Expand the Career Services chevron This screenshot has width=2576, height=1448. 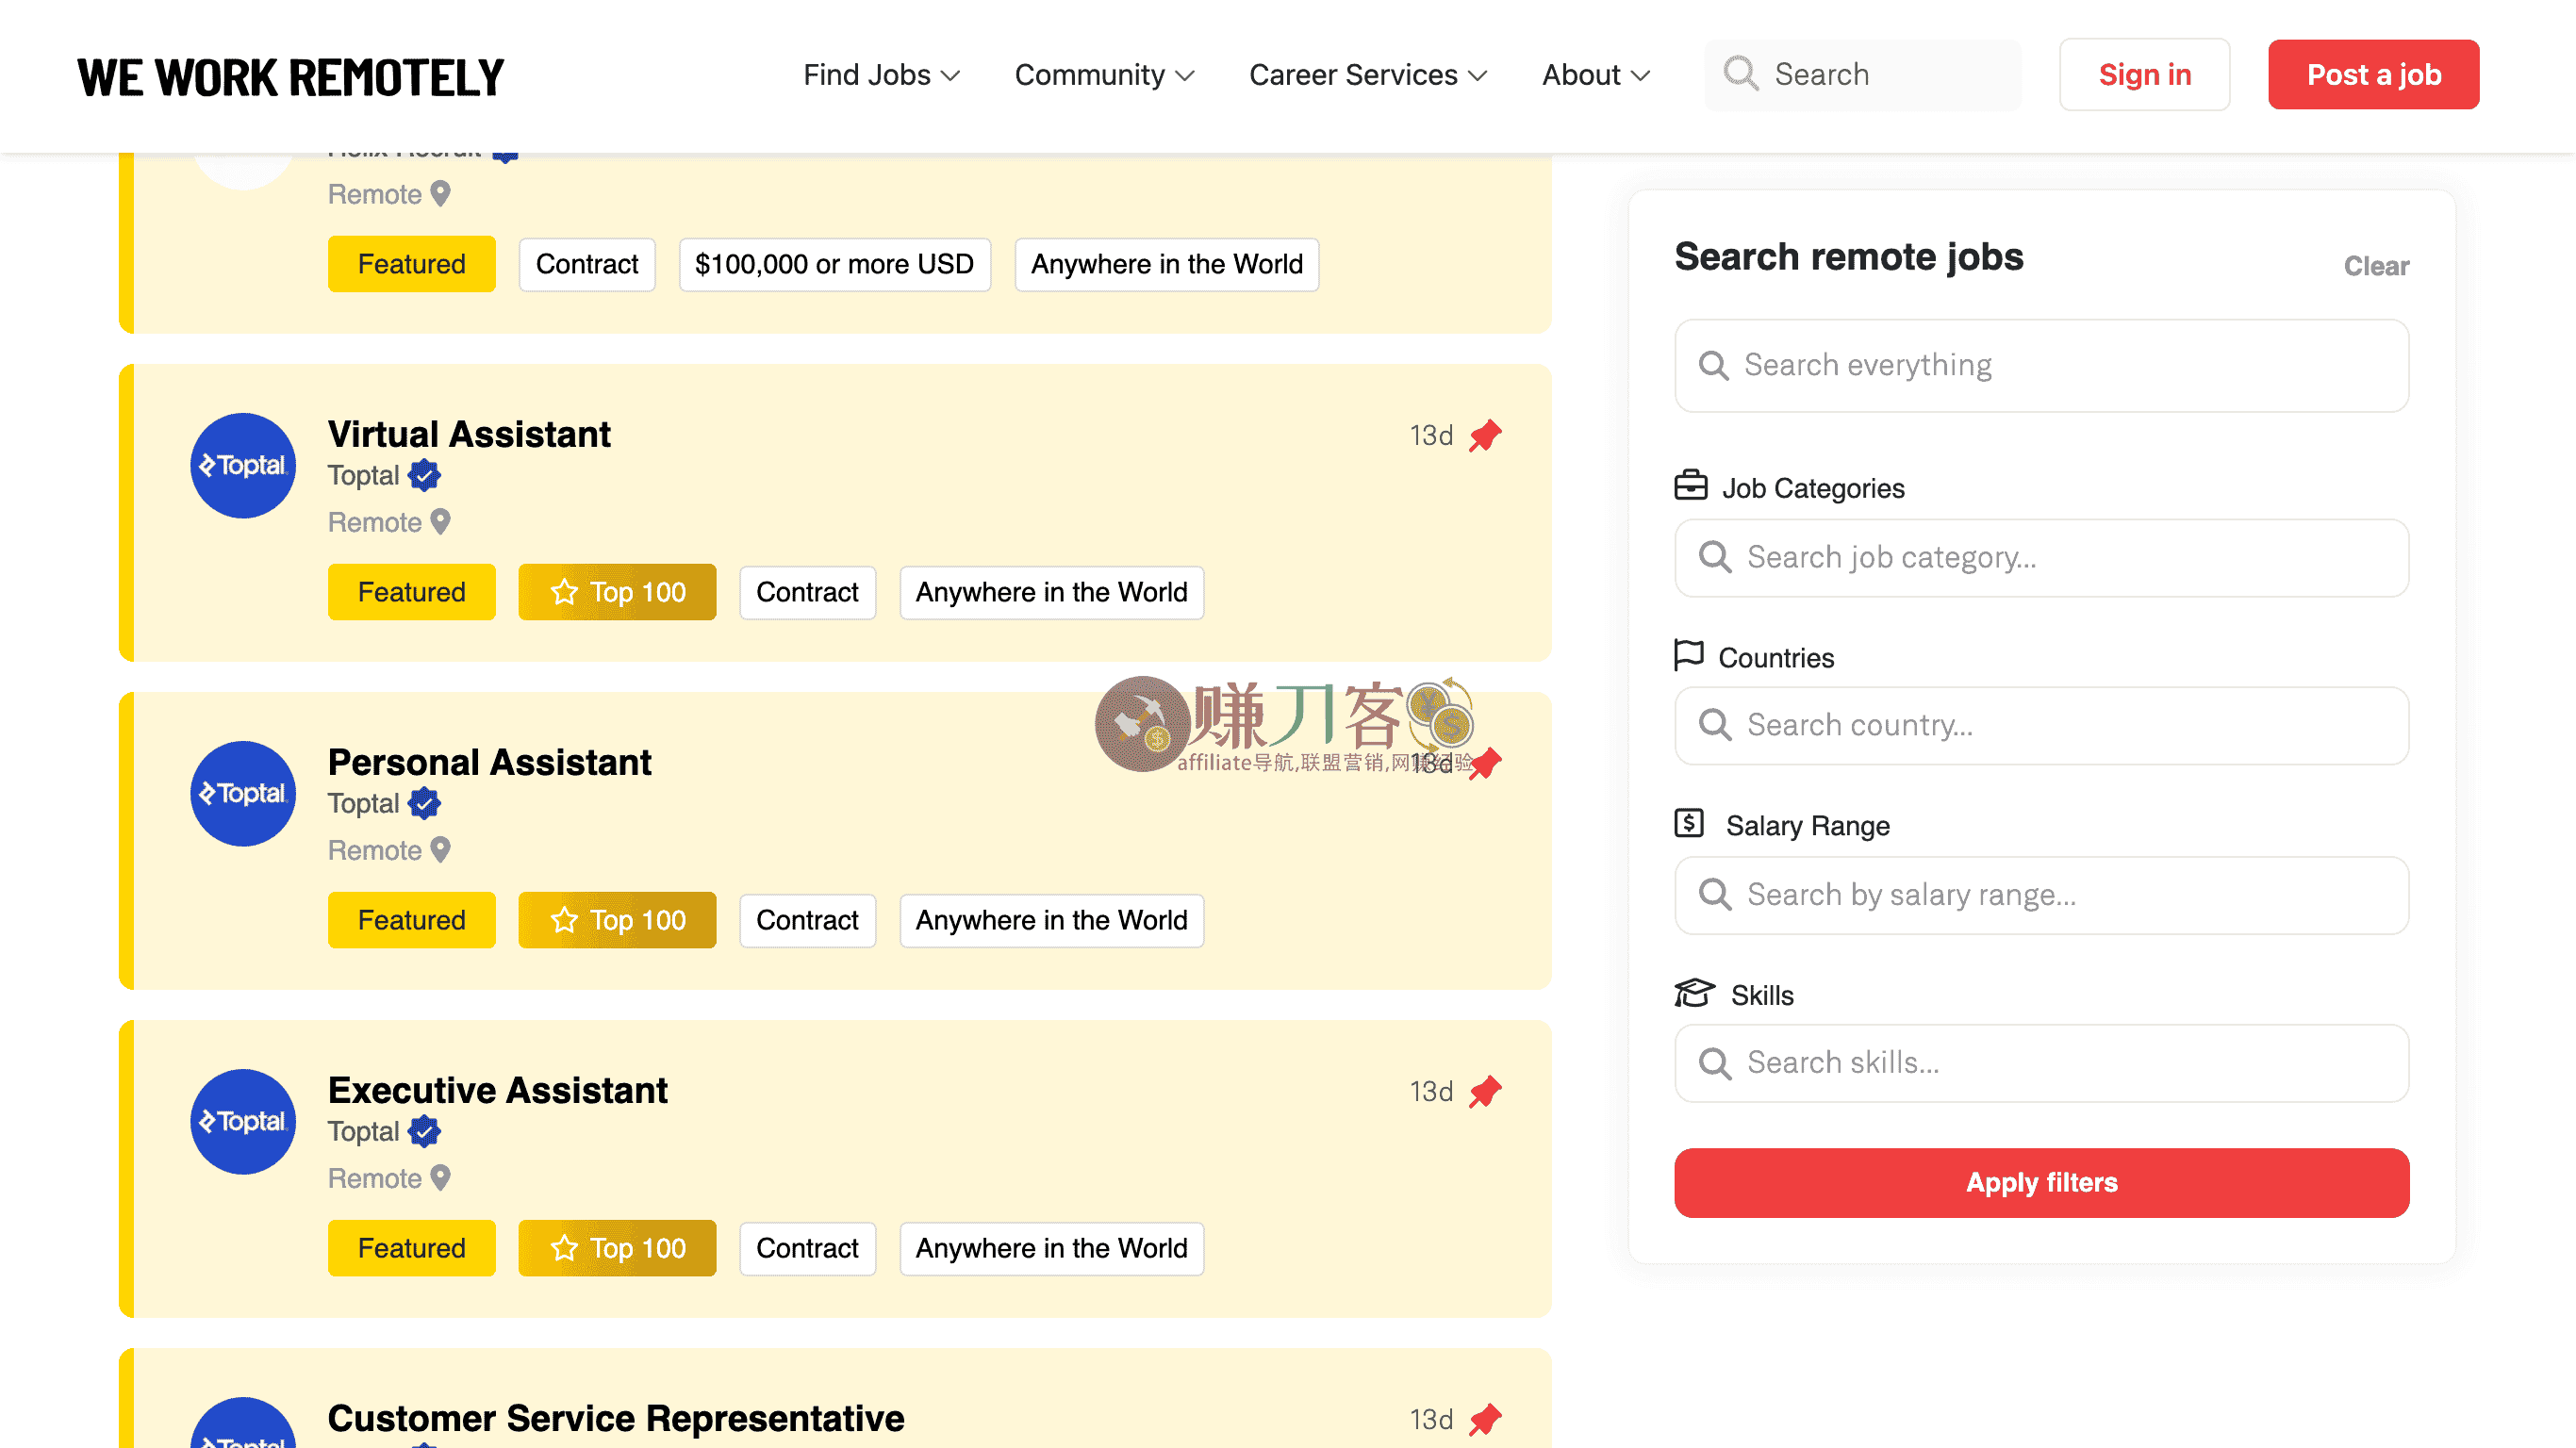coord(1478,76)
